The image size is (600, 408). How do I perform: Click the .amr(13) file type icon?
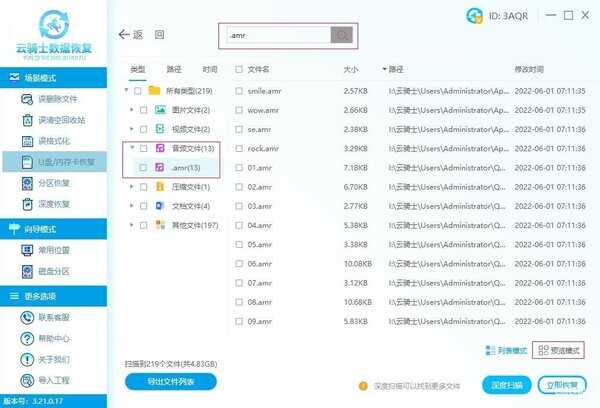pyautogui.click(x=160, y=167)
